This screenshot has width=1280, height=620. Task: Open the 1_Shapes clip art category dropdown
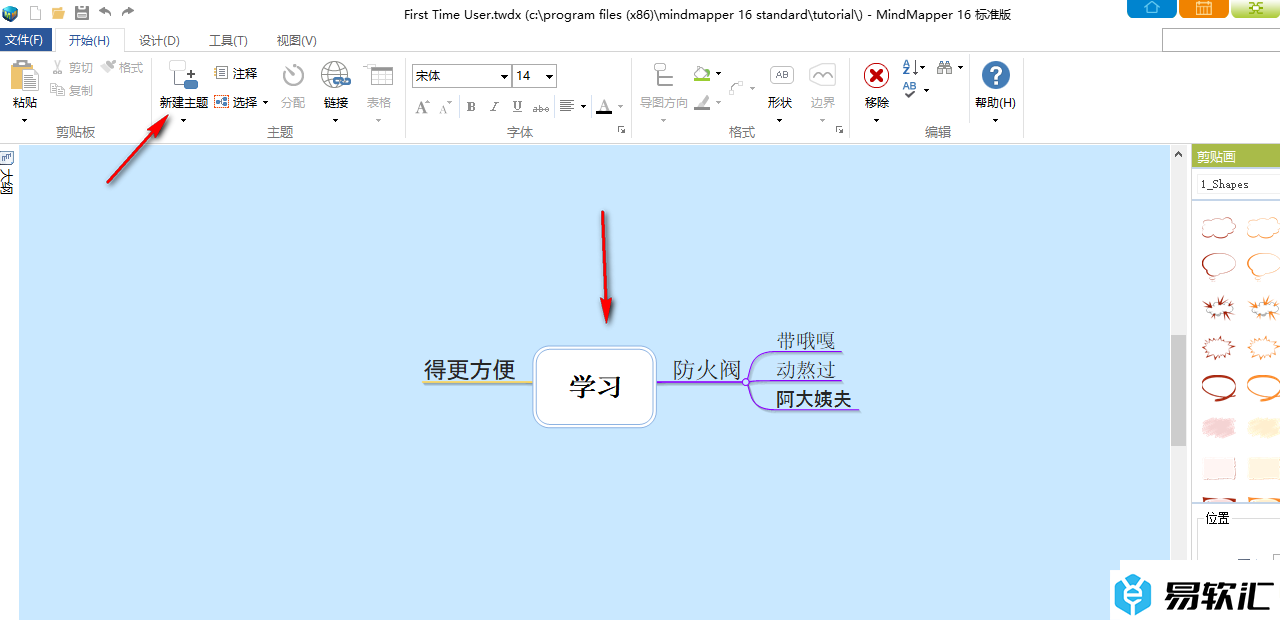tap(1238, 184)
